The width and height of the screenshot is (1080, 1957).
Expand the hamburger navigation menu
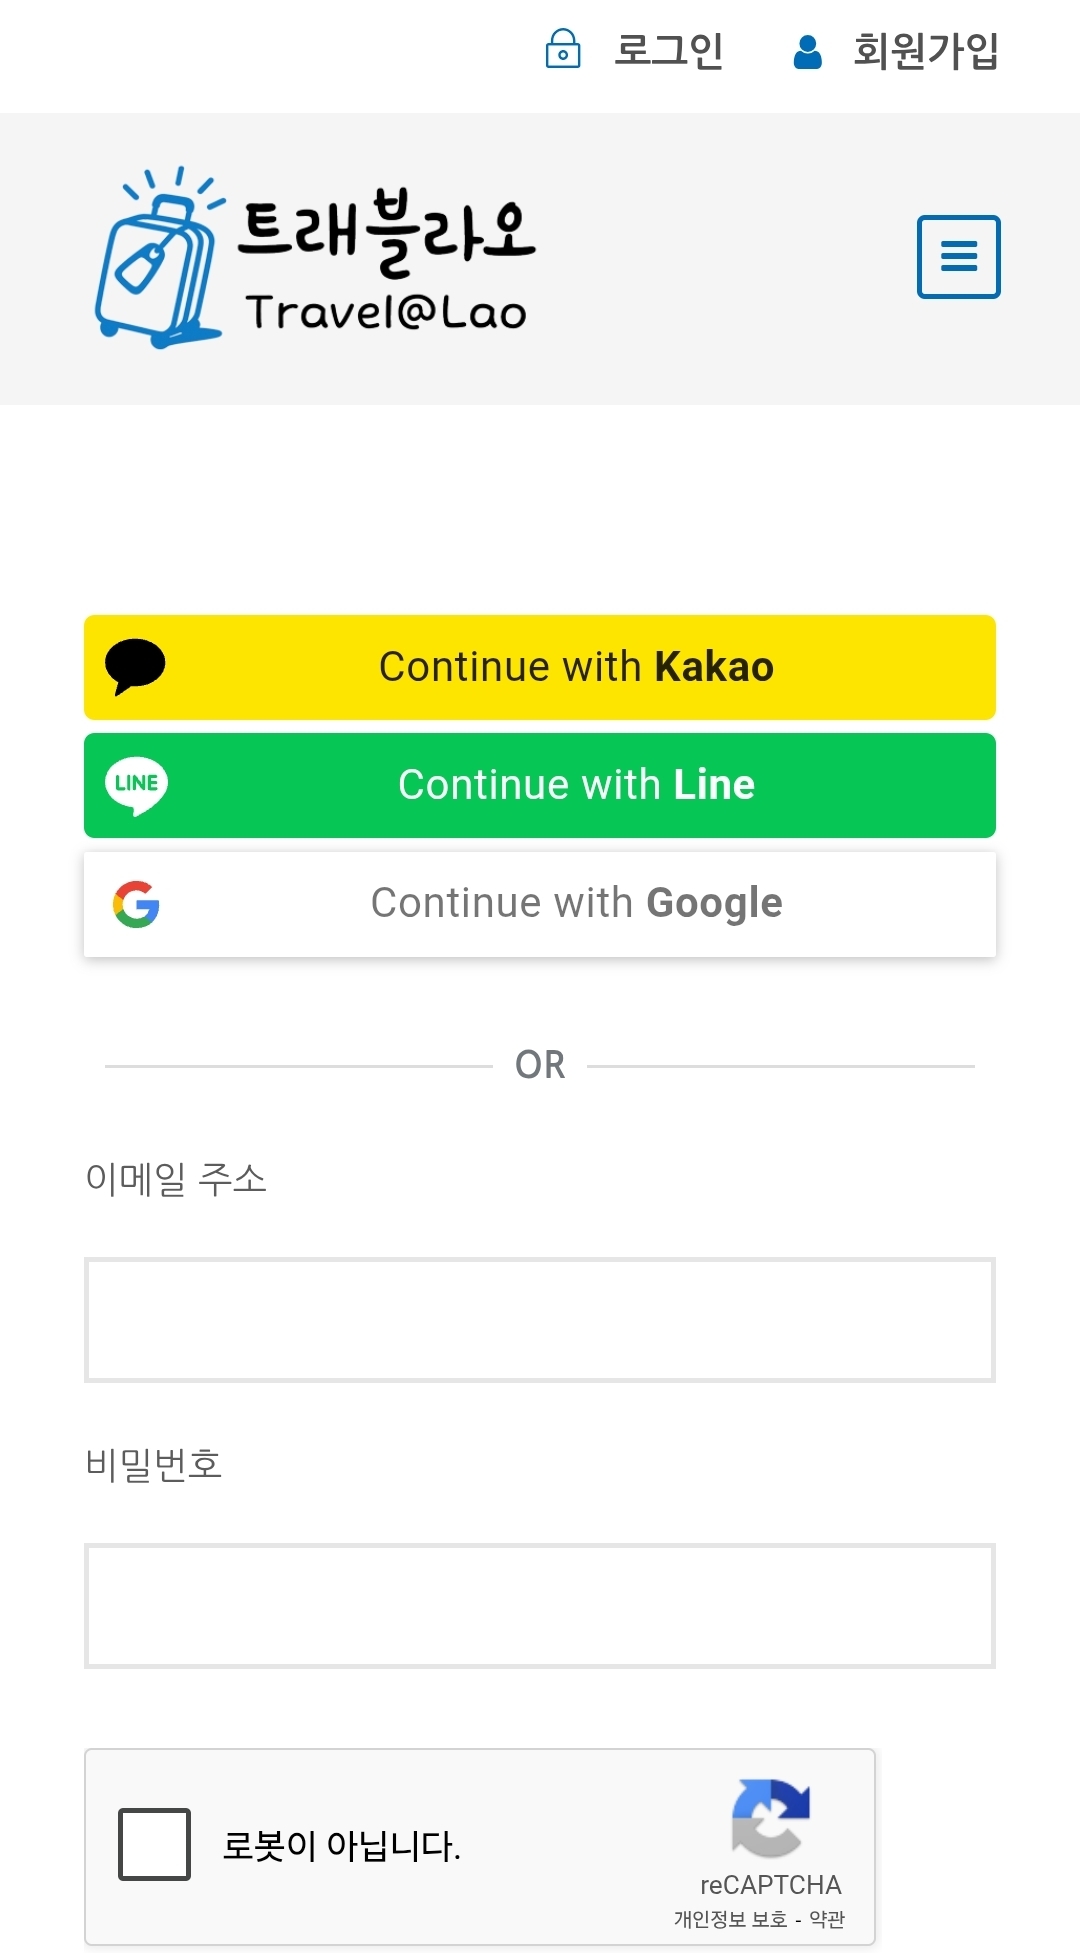[958, 257]
